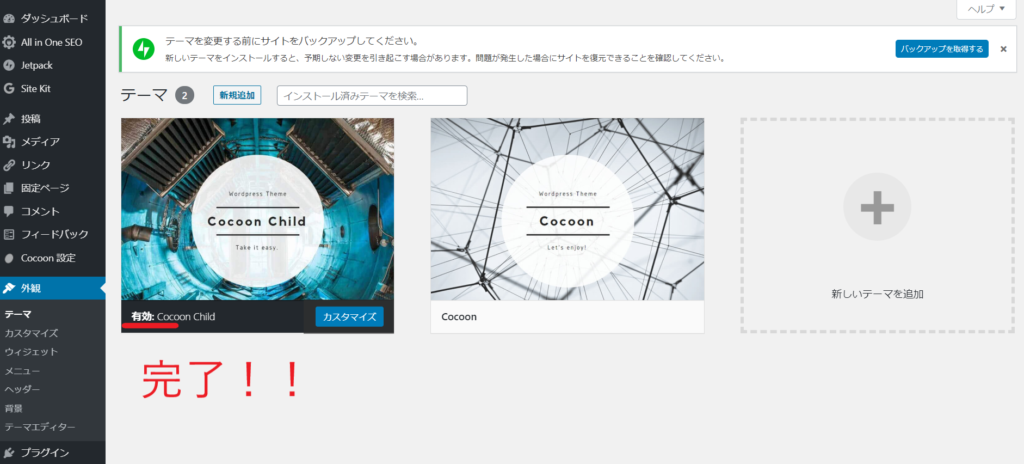Select the Cocoon theme screenshot

click(568, 209)
